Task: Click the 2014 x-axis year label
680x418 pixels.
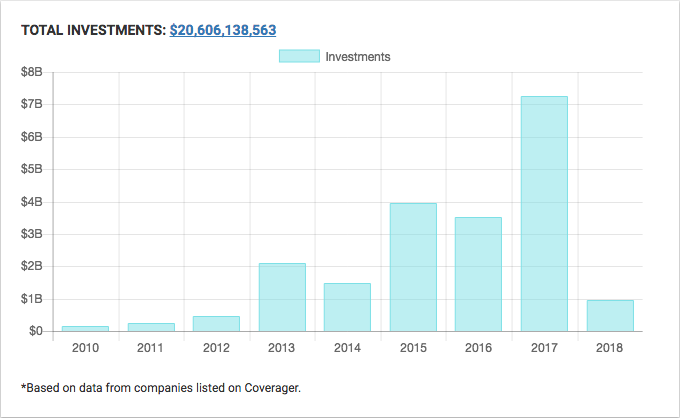Action: [347, 348]
